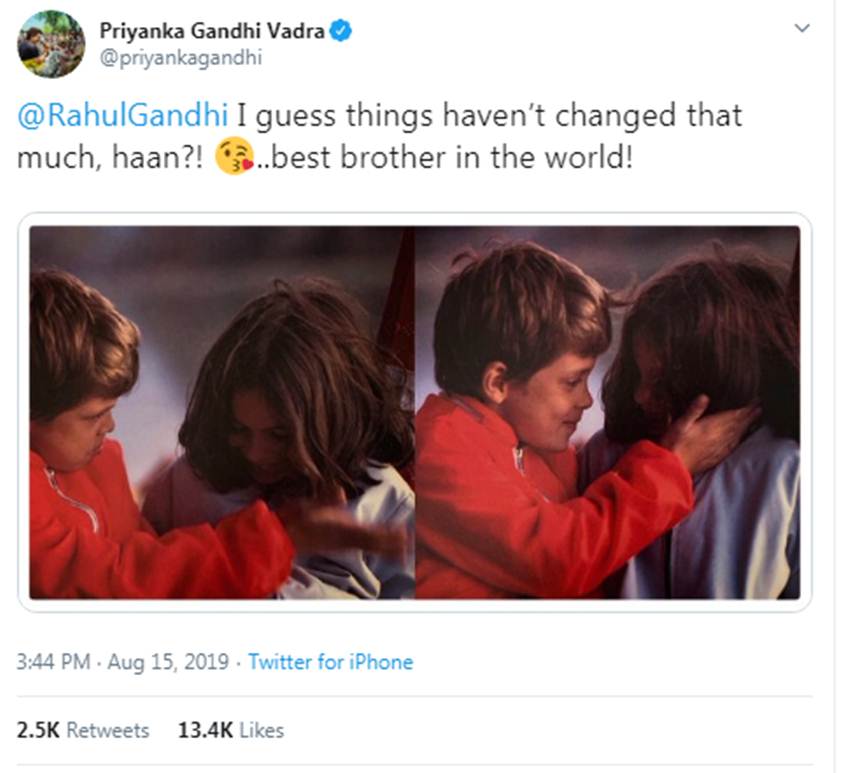Open the left childhood photo
Viewport: 850px width, 773px height.
pyautogui.click(x=221, y=412)
